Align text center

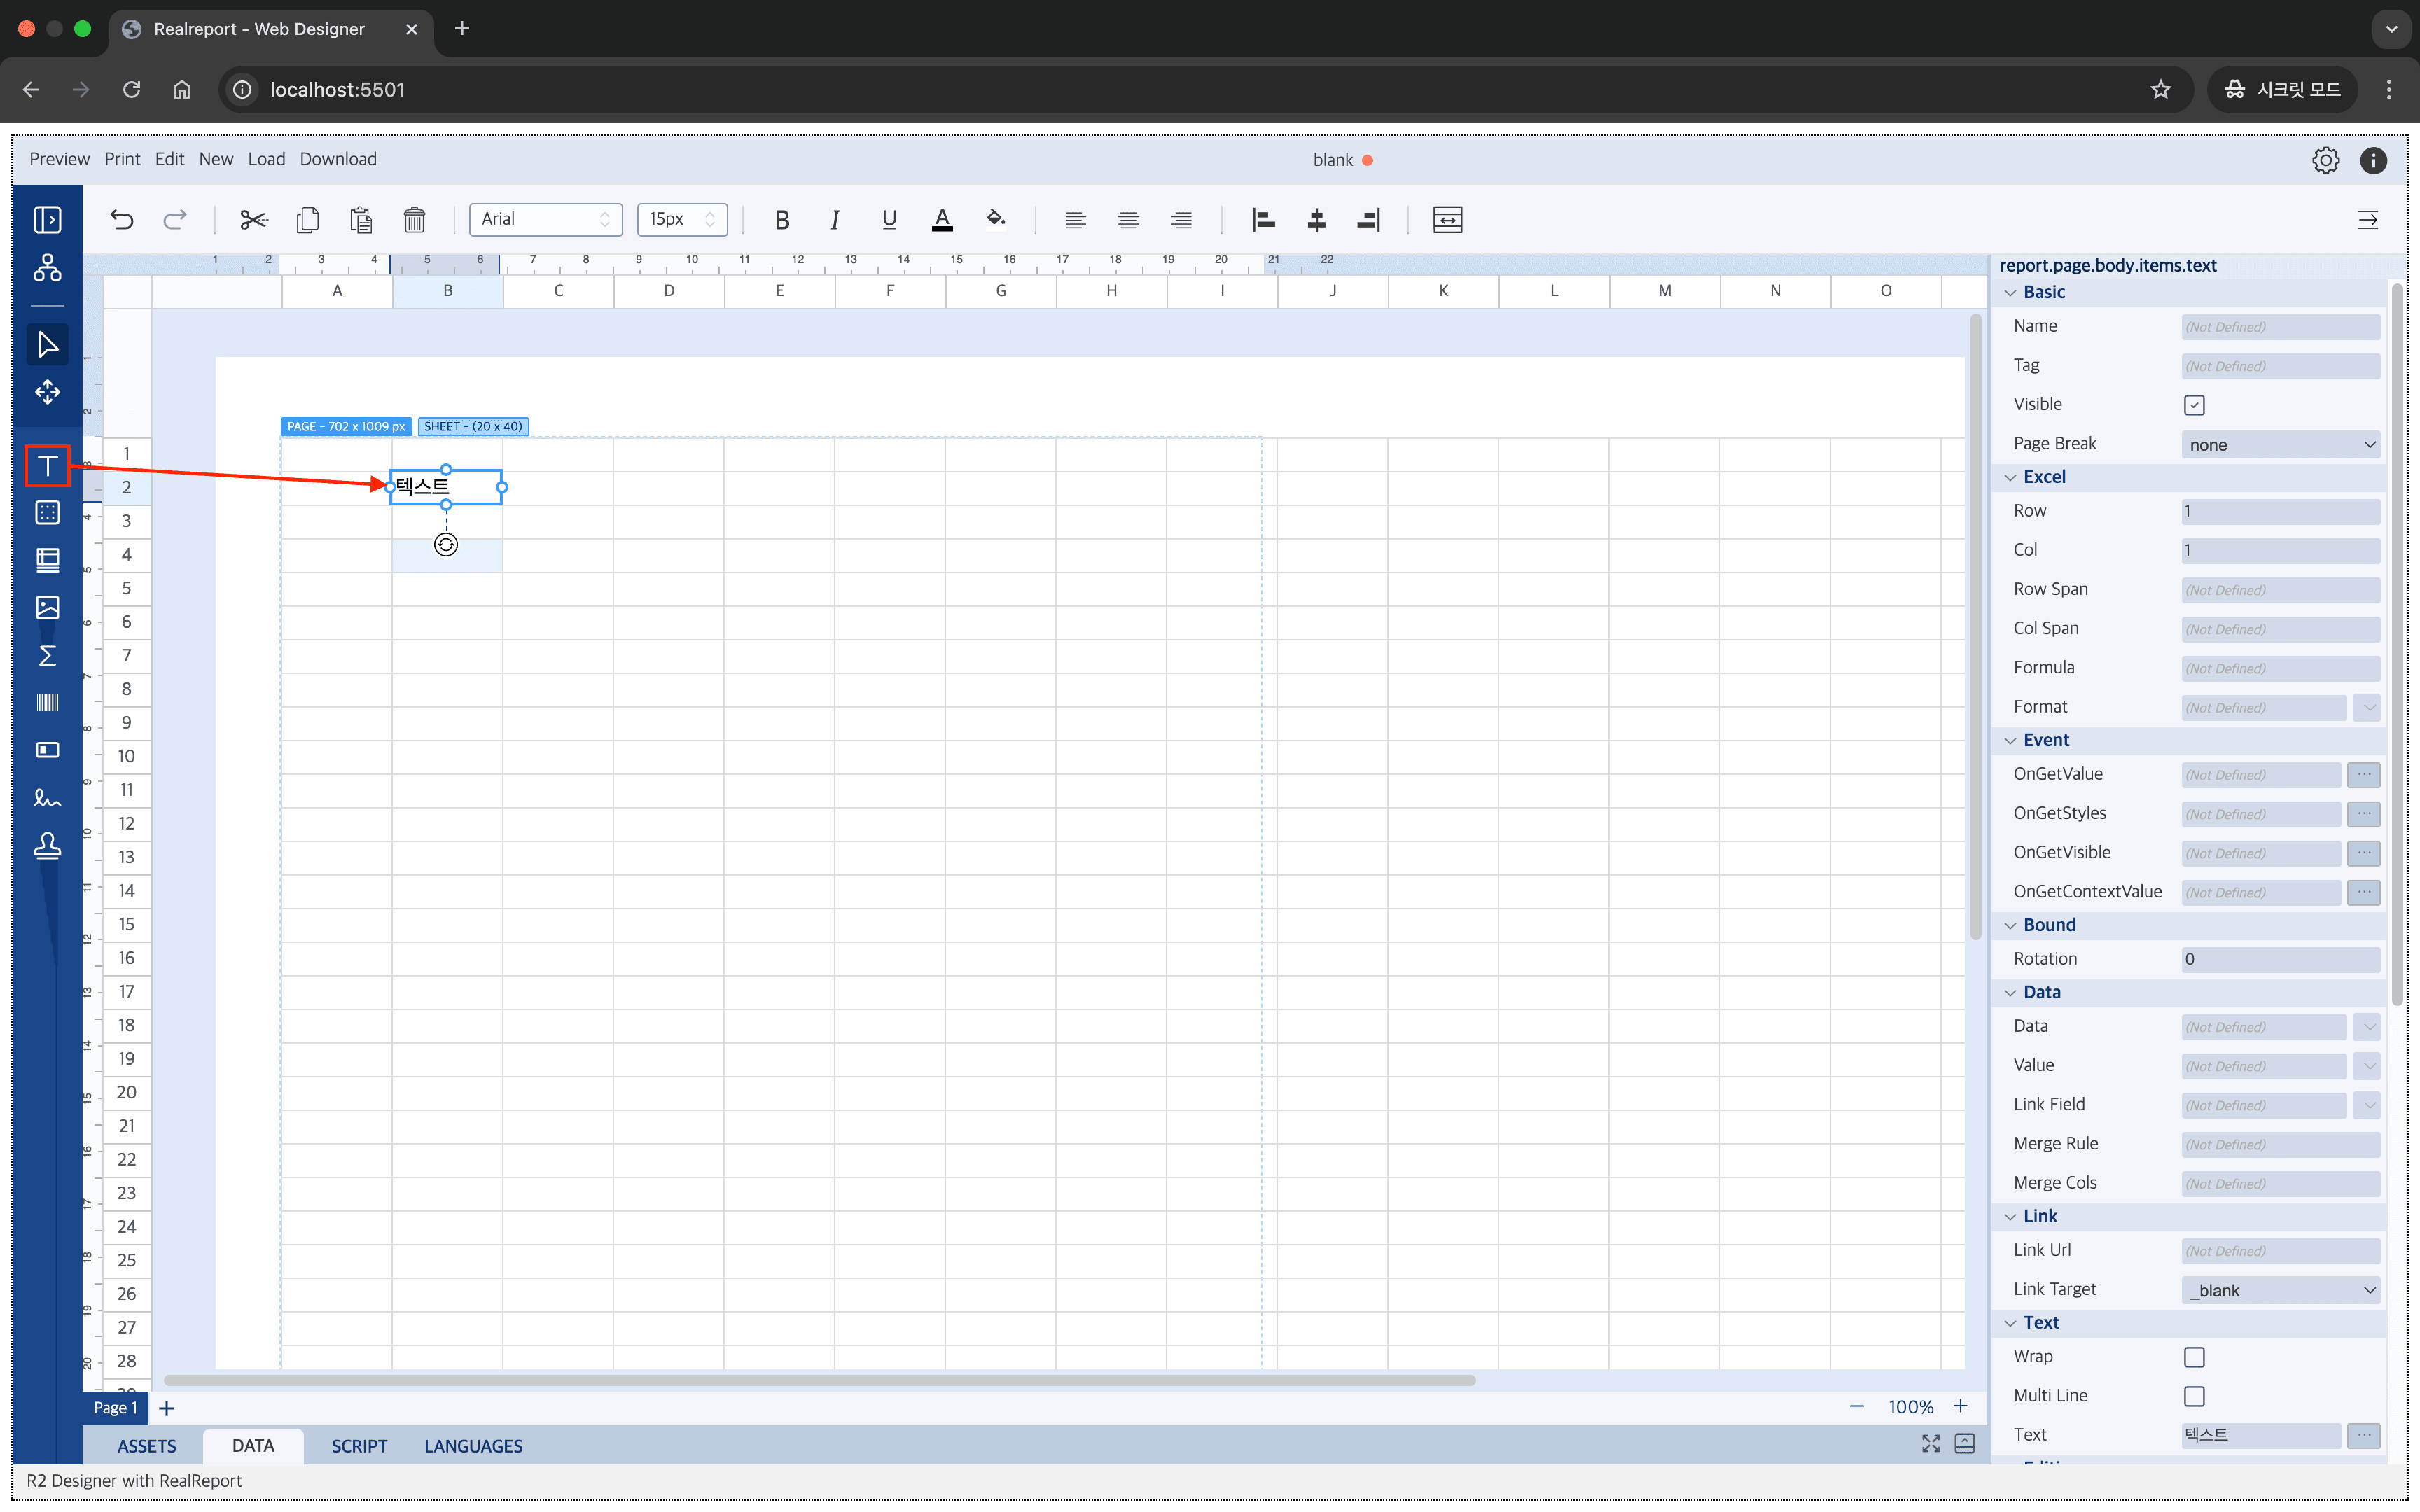click(1129, 219)
